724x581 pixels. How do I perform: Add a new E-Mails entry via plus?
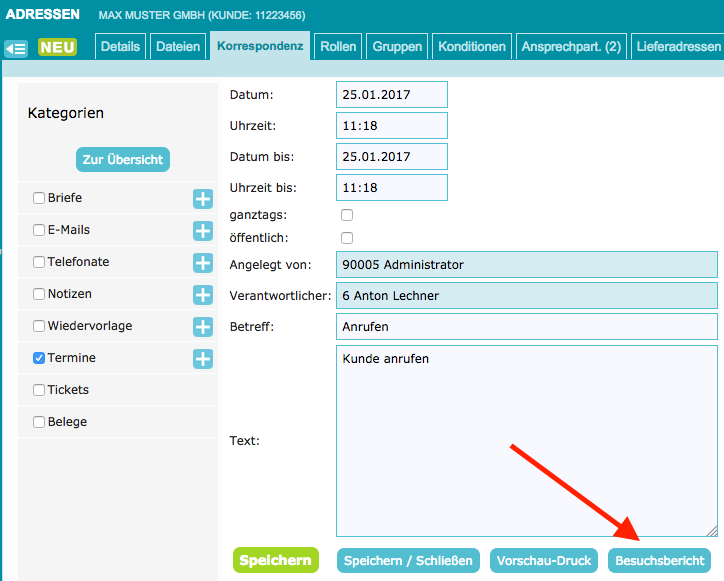click(203, 231)
